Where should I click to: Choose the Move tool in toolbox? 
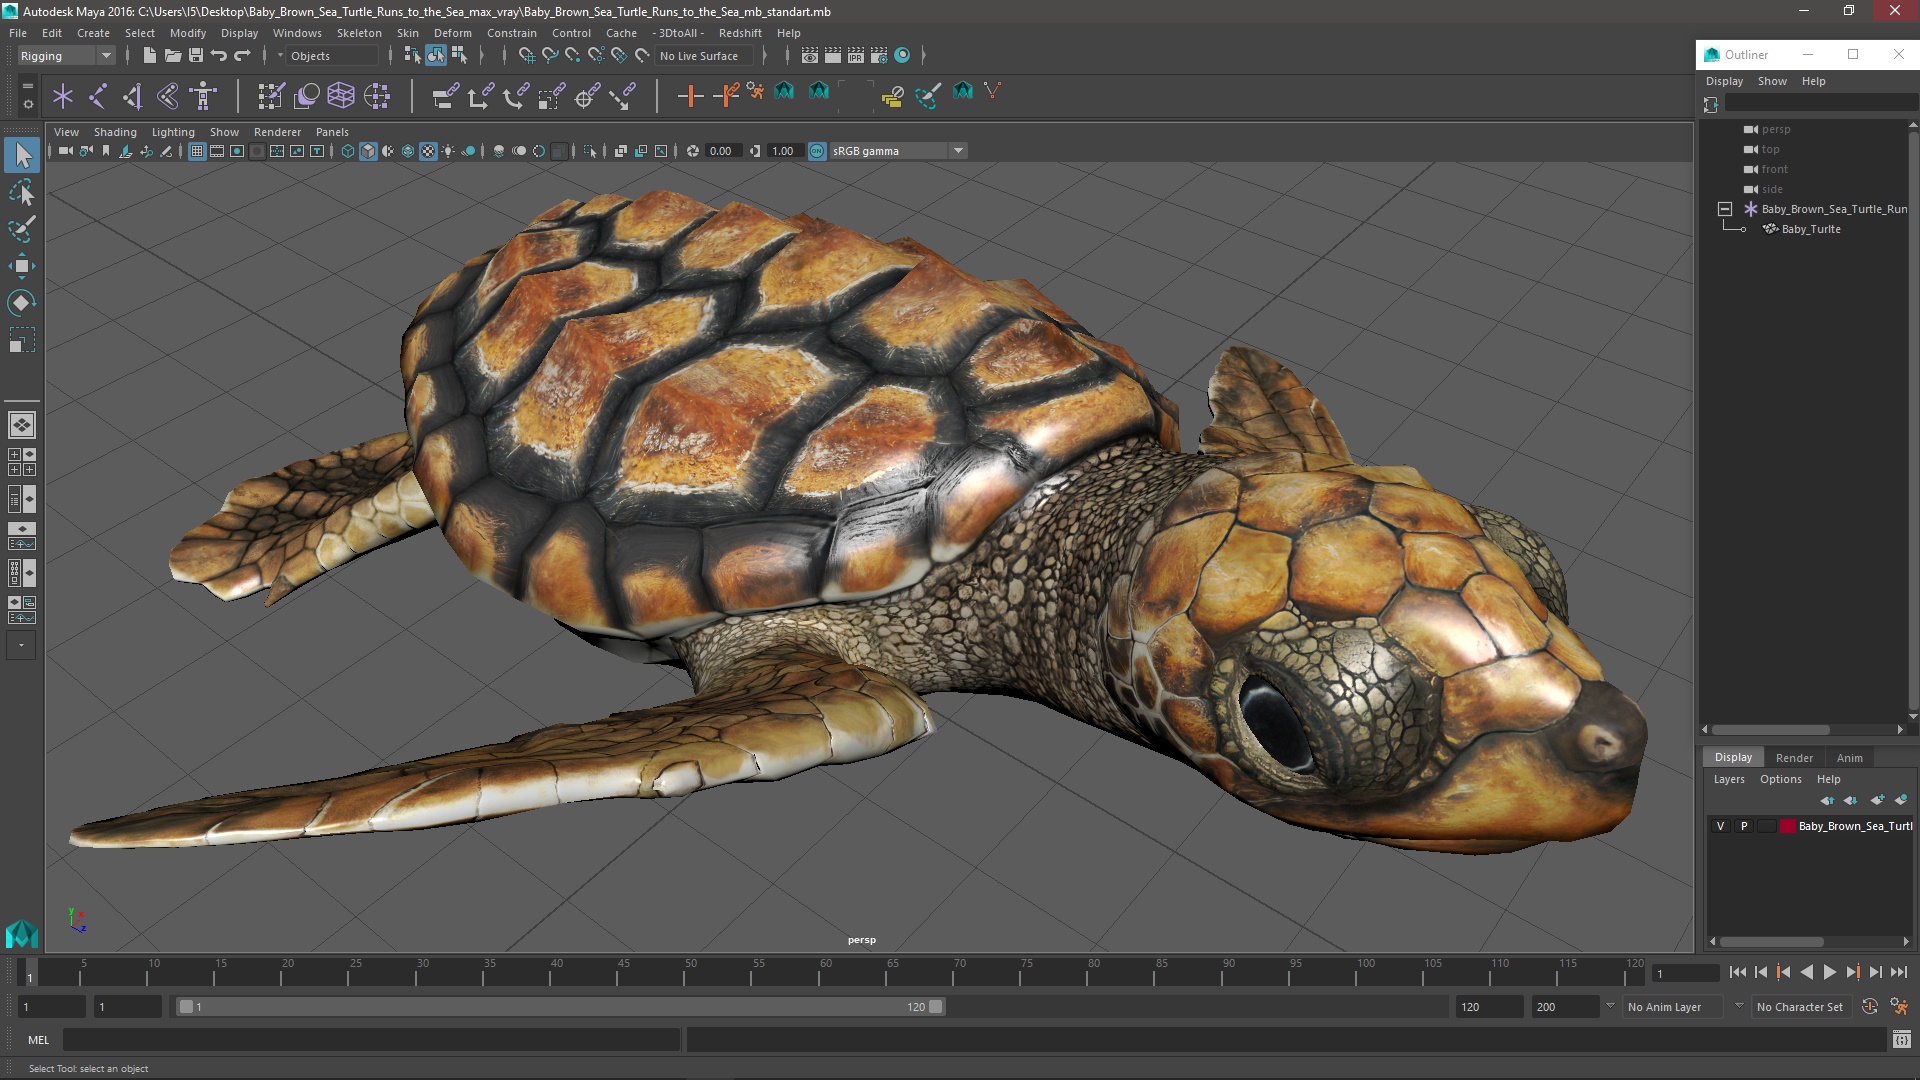[22, 266]
